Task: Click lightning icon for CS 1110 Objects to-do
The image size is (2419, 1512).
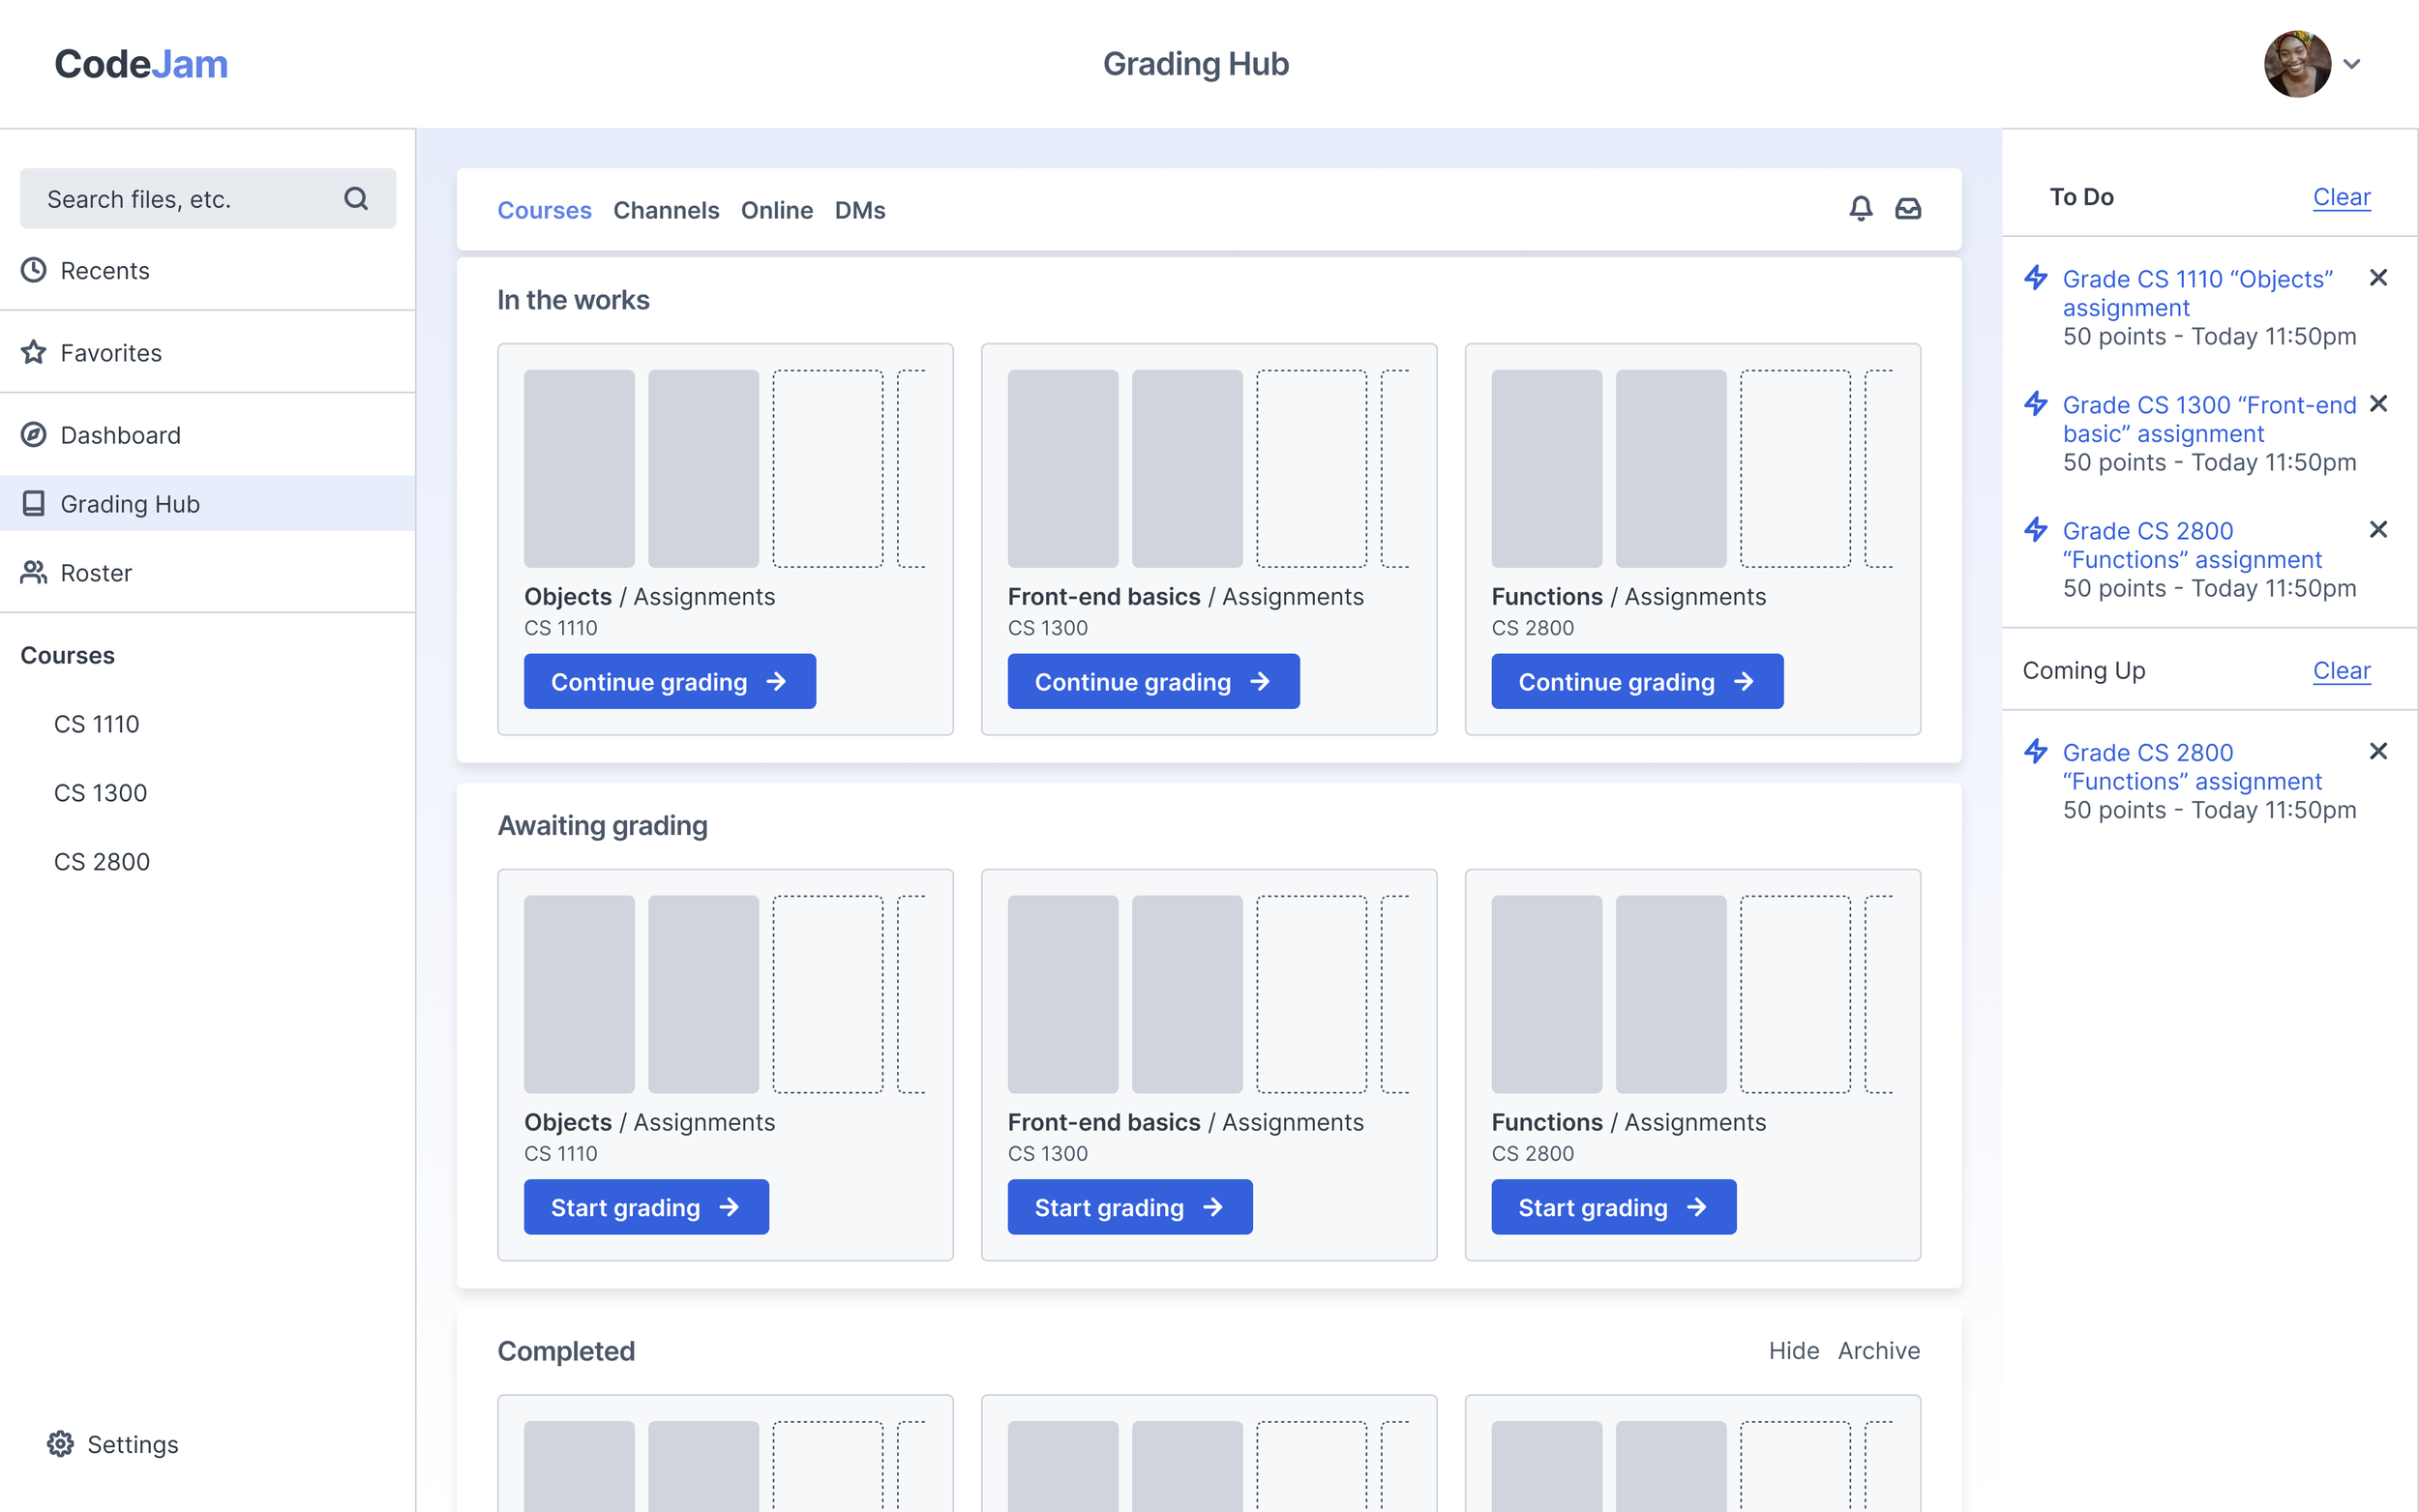Action: coord(2036,277)
